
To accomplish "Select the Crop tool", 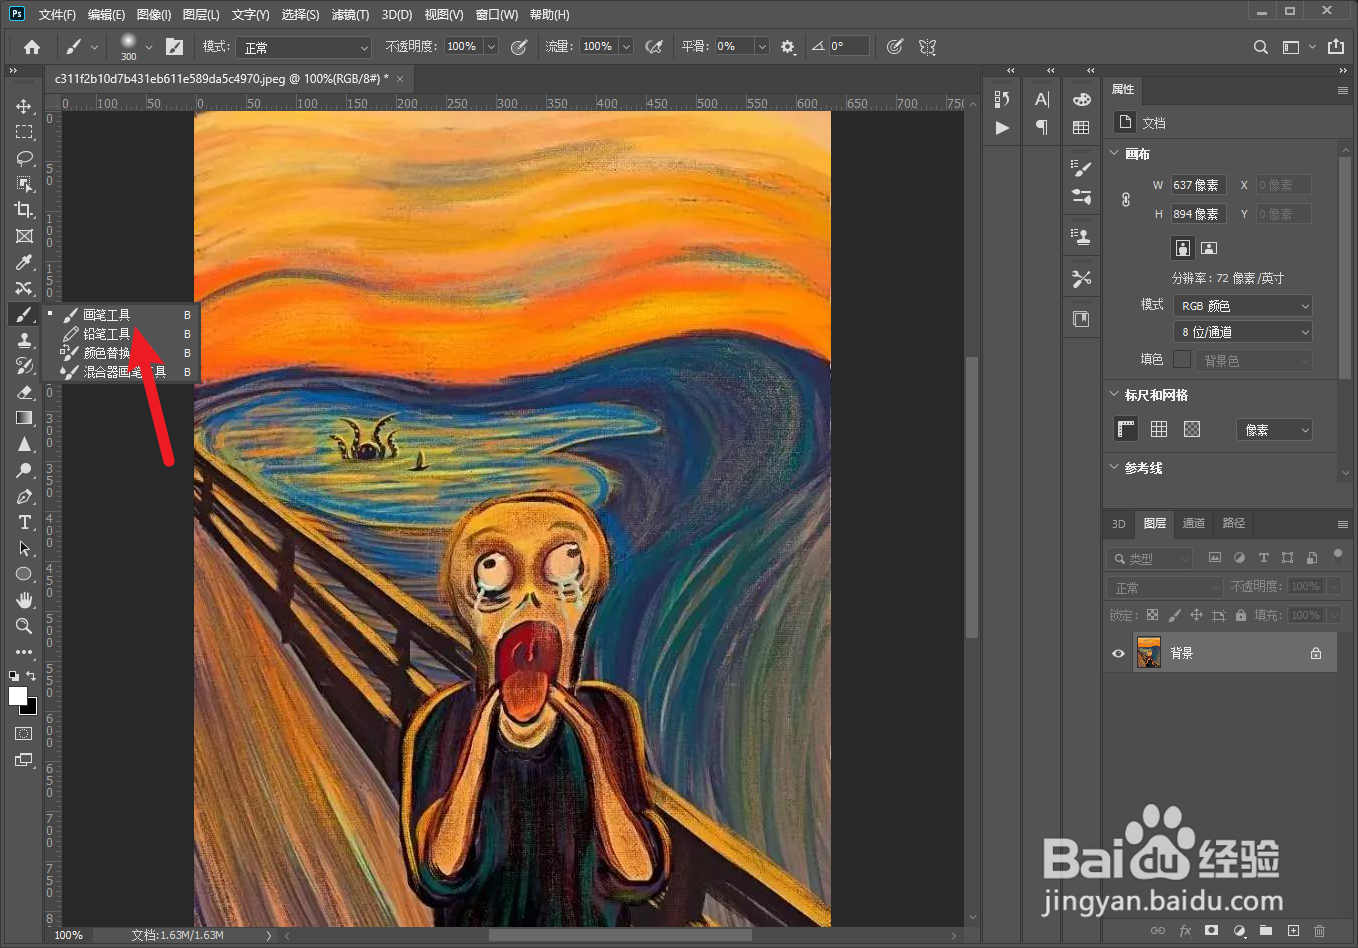I will pos(24,210).
